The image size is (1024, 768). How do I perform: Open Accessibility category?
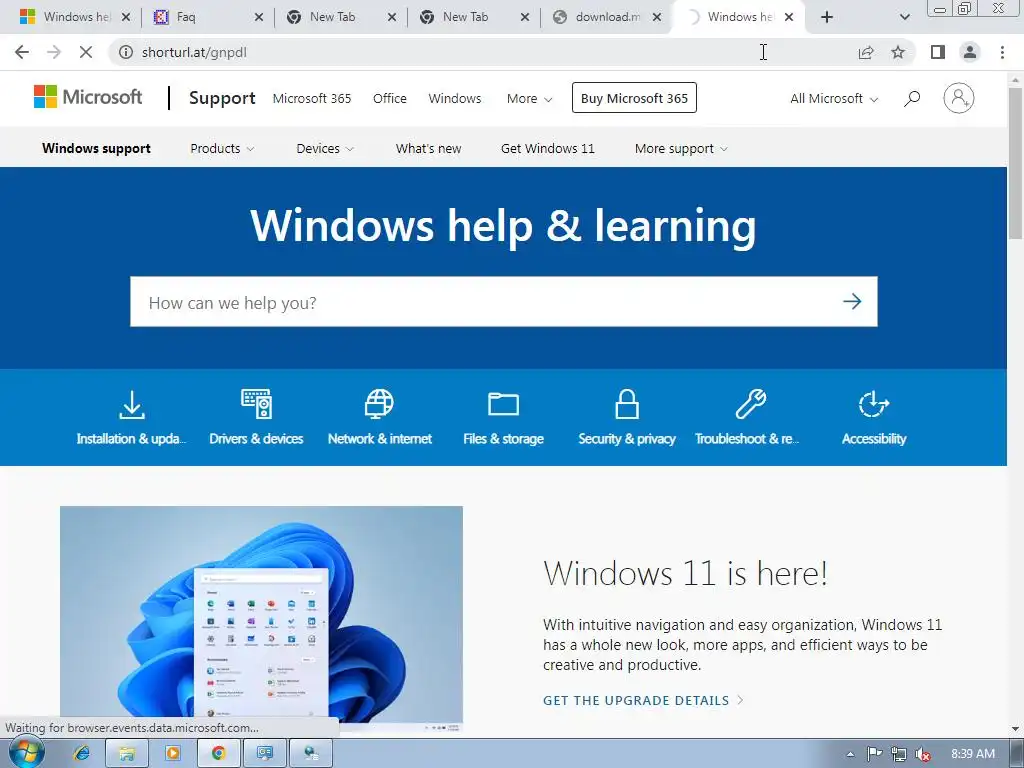pyautogui.click(x=874, y=418)
